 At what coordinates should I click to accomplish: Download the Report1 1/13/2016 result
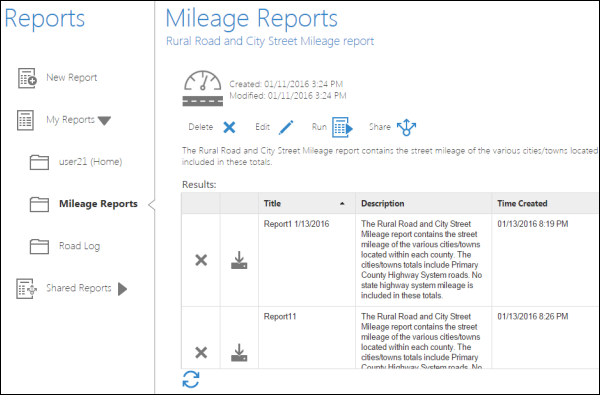tap(239, 260)
